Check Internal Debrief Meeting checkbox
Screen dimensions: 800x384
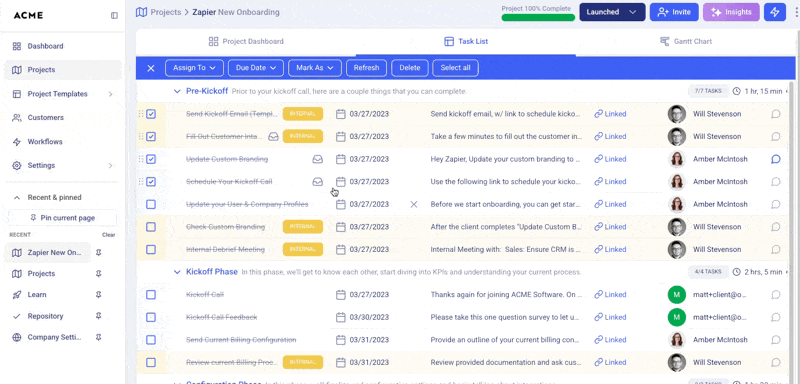(151, 249)
